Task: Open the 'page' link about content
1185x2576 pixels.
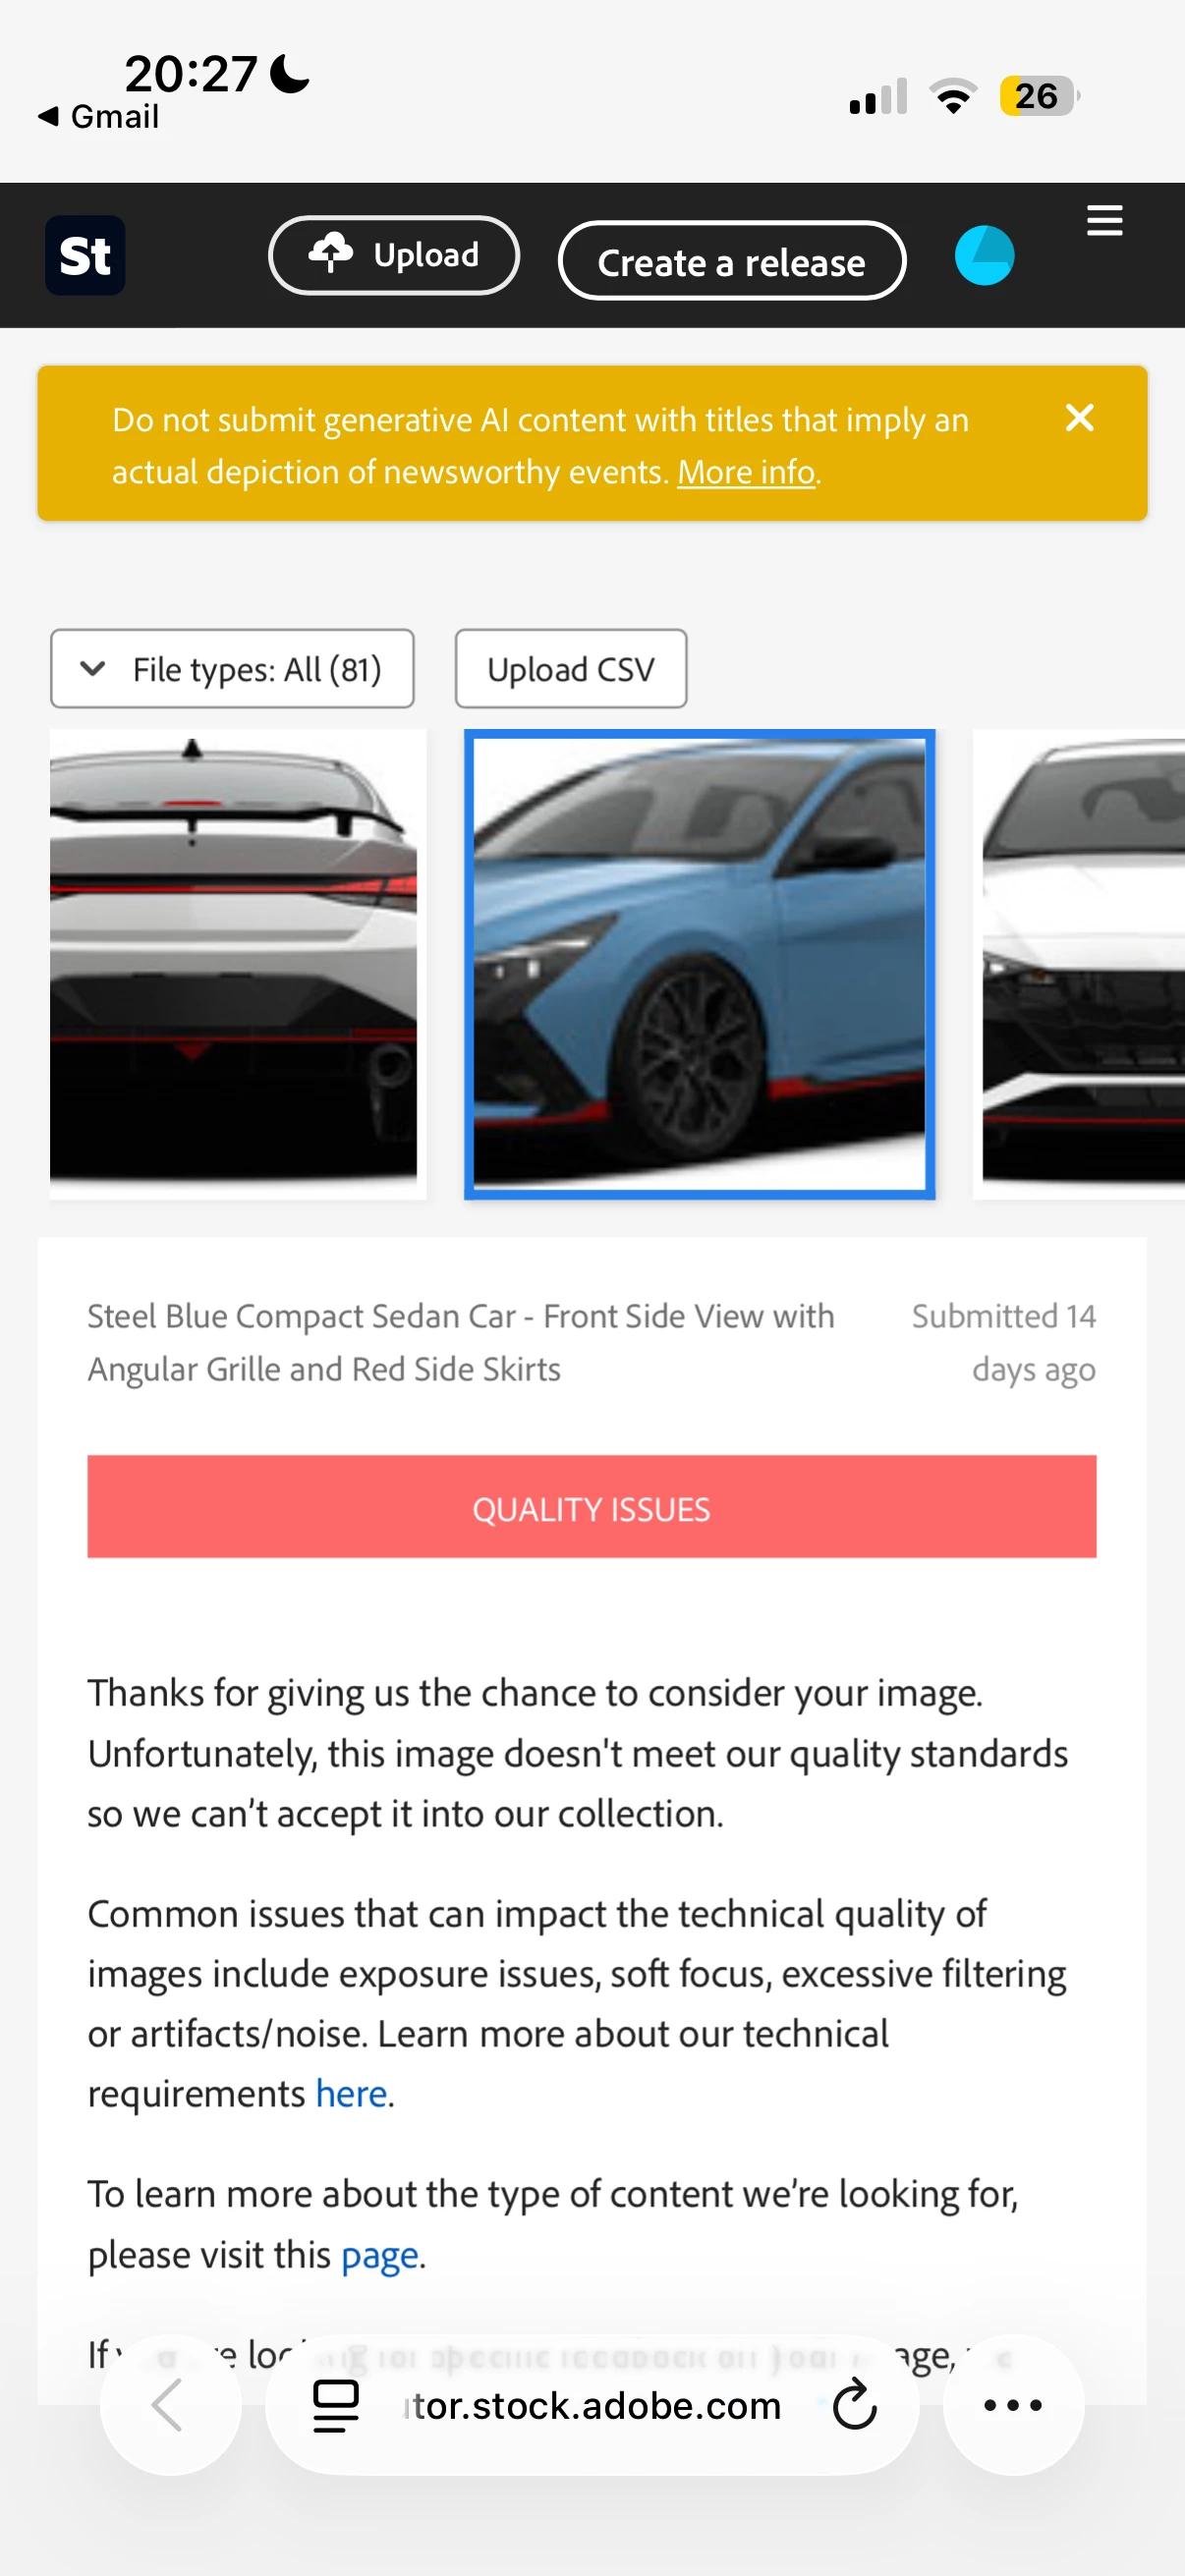Action: coord(380,2254)
